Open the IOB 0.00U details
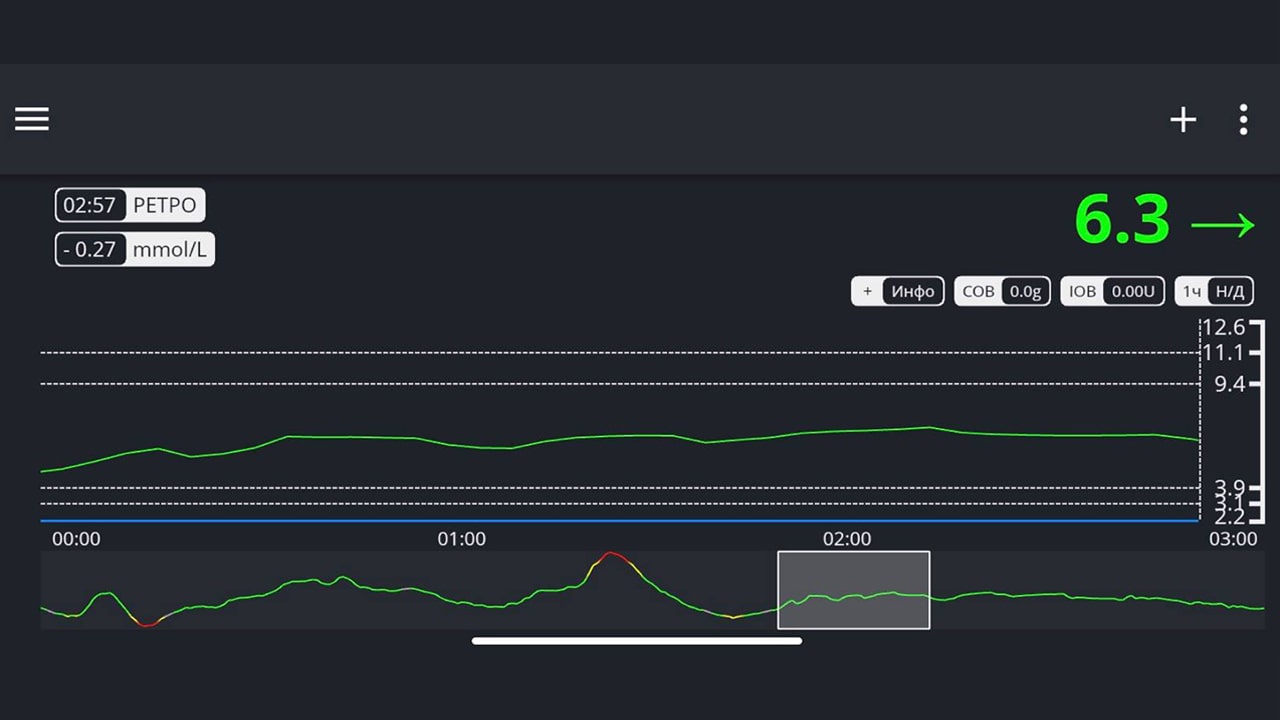The height and width of the screenshot is (720, 1280). coord(1113,291)
